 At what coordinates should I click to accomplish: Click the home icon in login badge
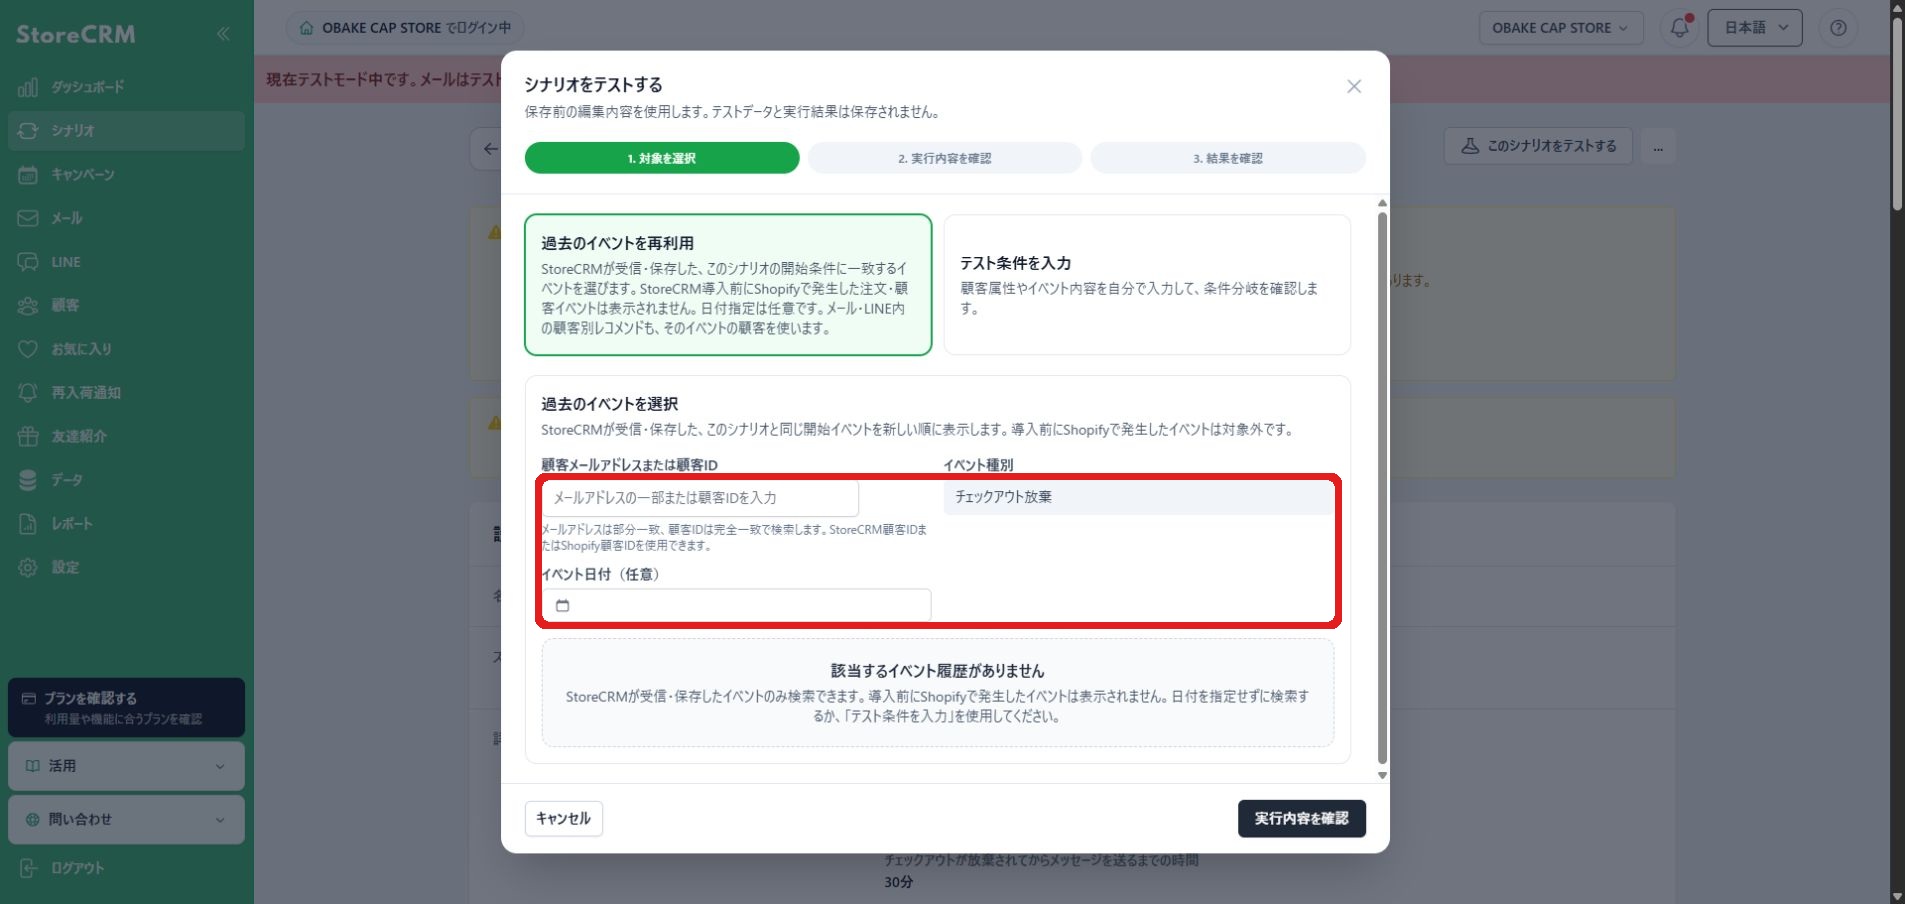(x=307, y=28)
